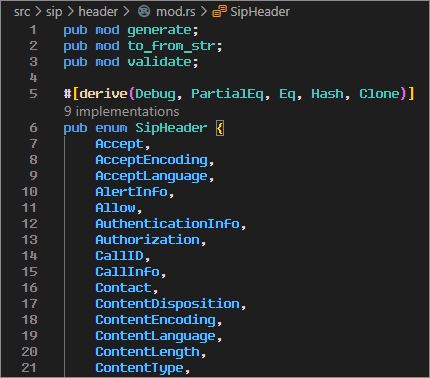
Task: Click the 'CallID' variant
Action: click(x=119, y=256)
